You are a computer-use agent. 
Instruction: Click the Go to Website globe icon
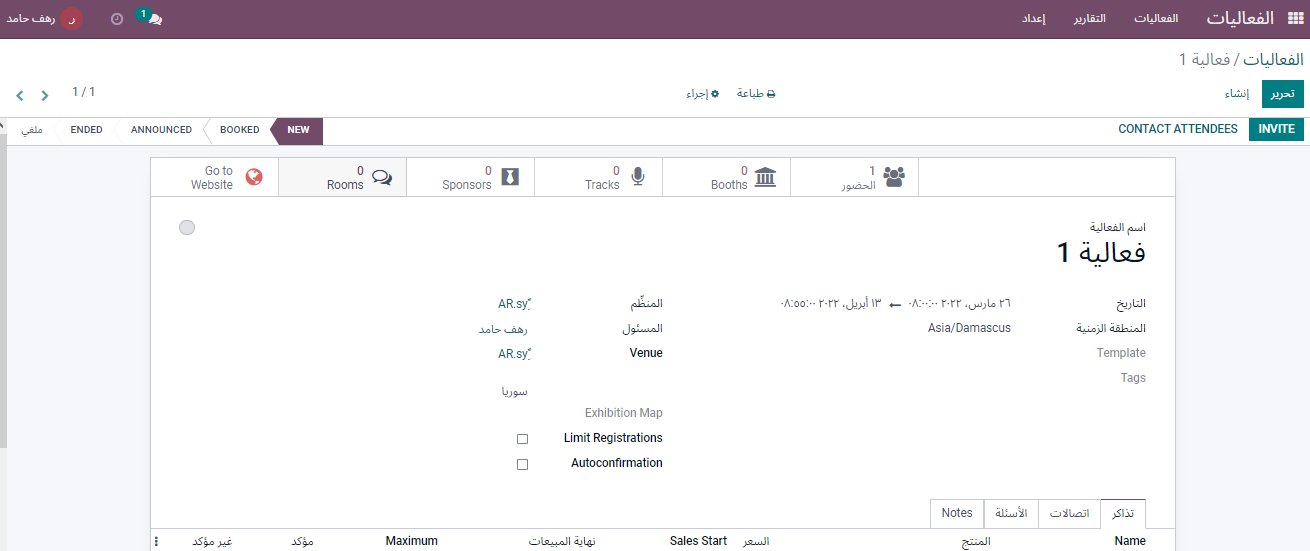click(x=254, y=177)
